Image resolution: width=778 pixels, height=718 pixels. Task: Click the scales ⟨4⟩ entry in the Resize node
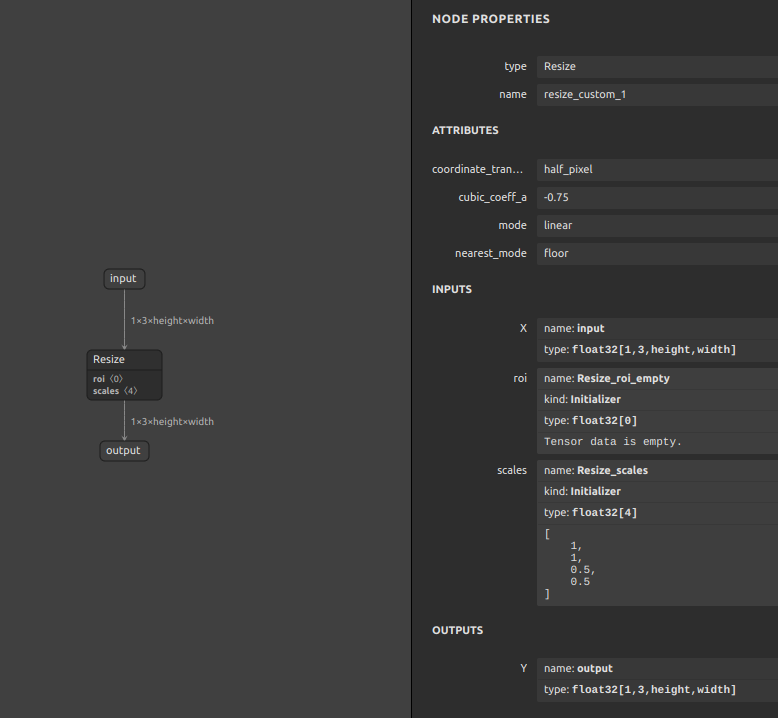pos(115,391)
